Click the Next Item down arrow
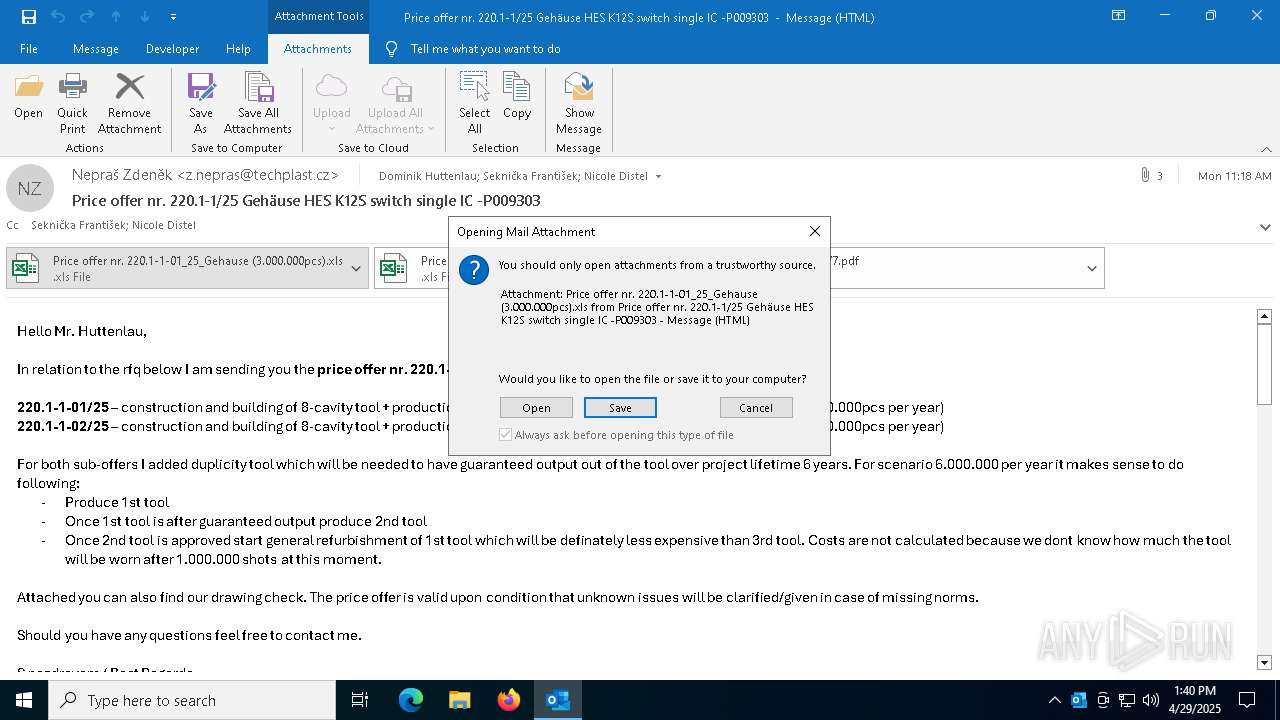This screenshot has height=720, width=1280. (145, 17)
